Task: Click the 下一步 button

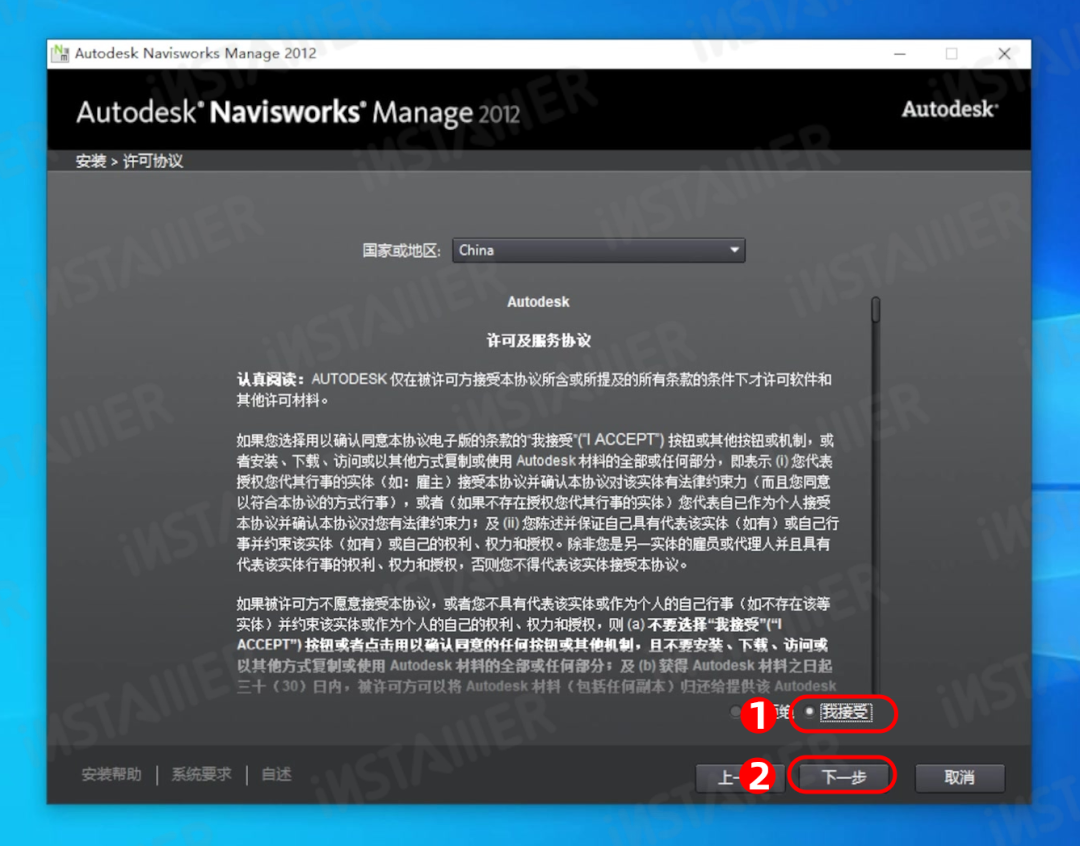Action: 843,777
